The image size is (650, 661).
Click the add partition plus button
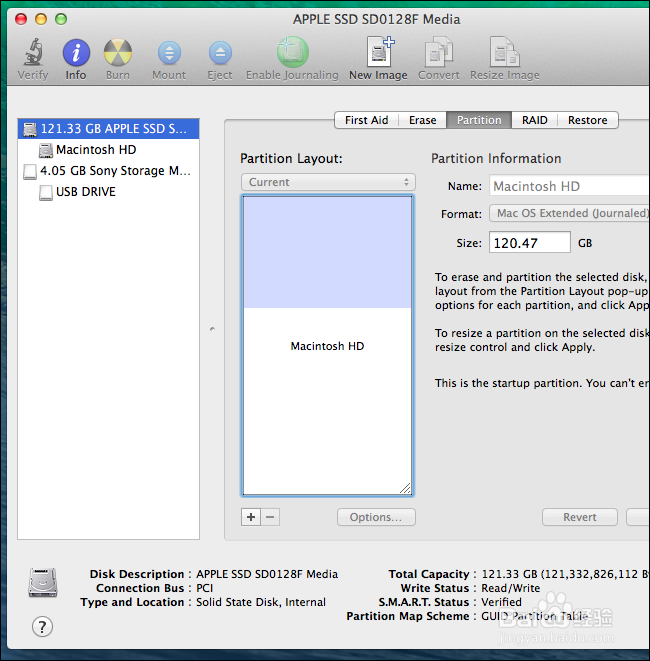[x=251, y=517]
